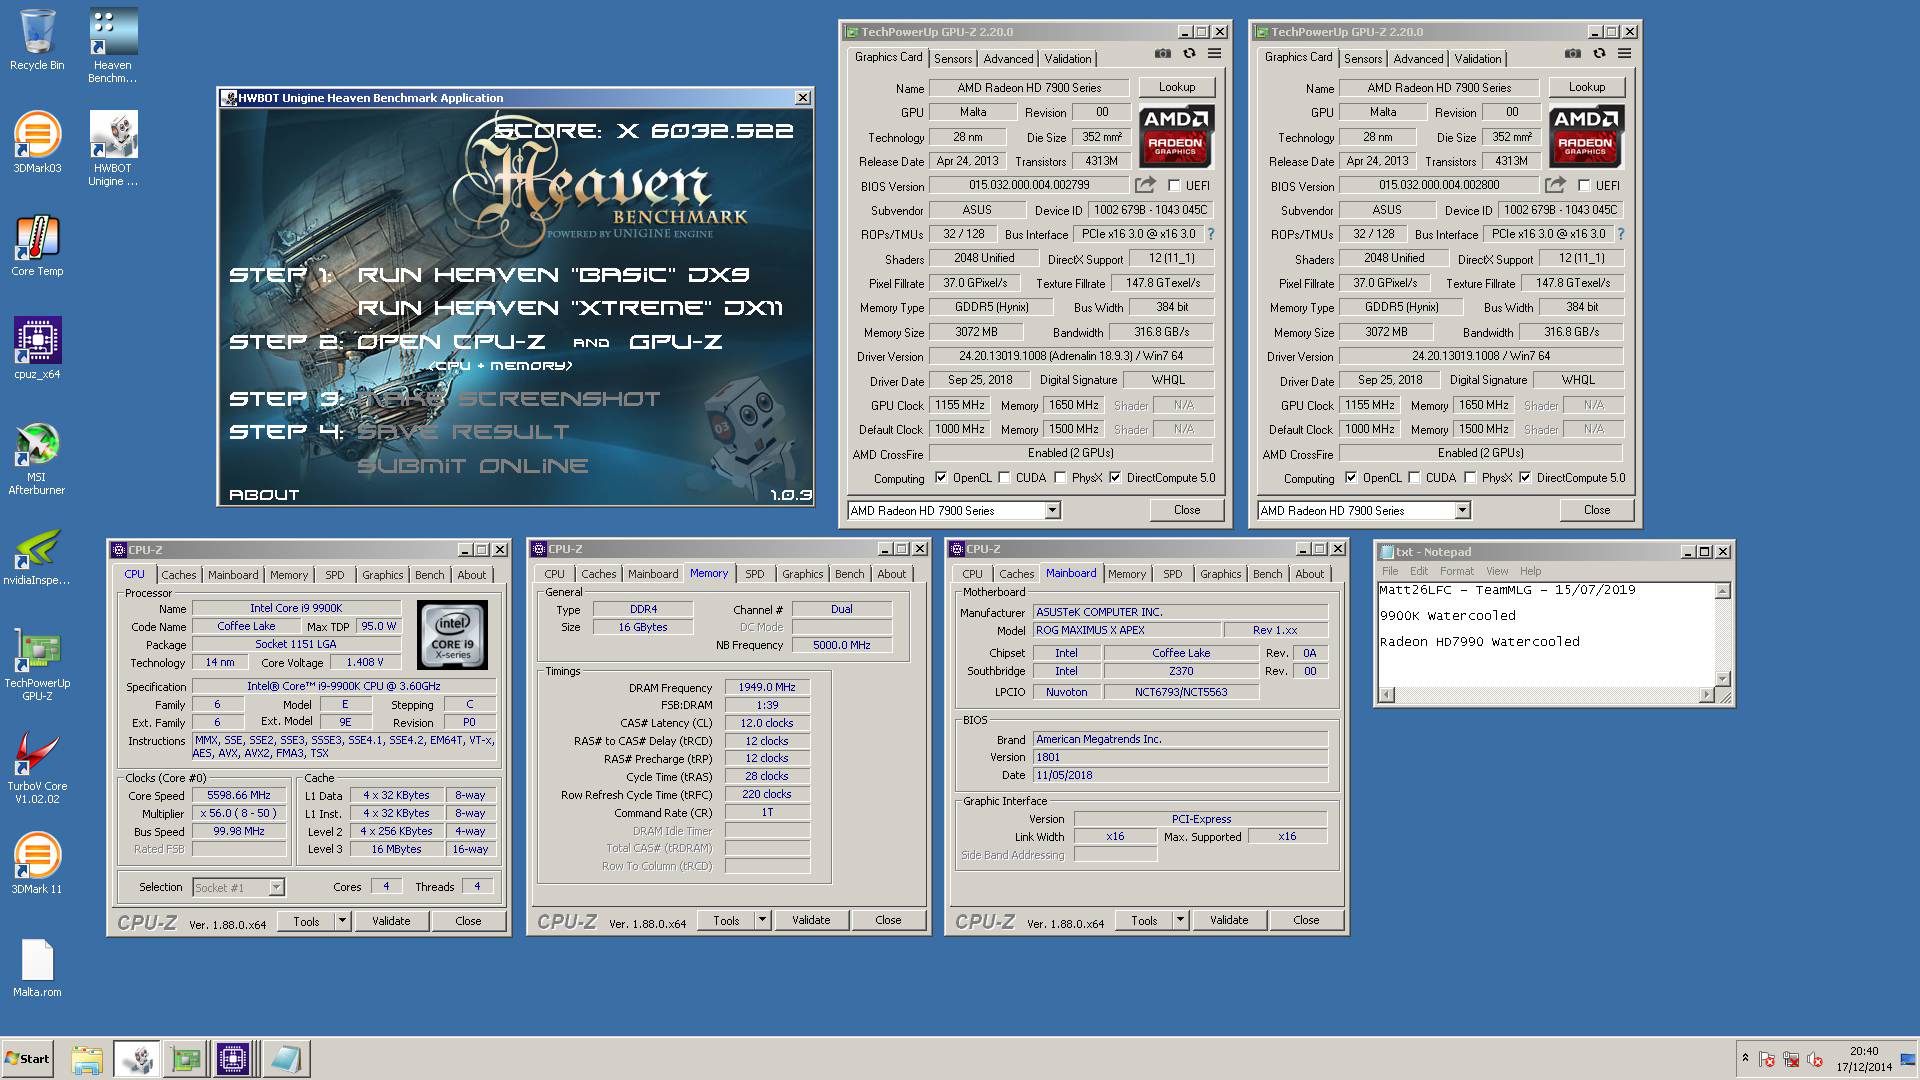Click the taskbar clock showing 20:40
This screenshot has height=1080, width=1920.
pyautogui.click(x=1863, y=1051)
